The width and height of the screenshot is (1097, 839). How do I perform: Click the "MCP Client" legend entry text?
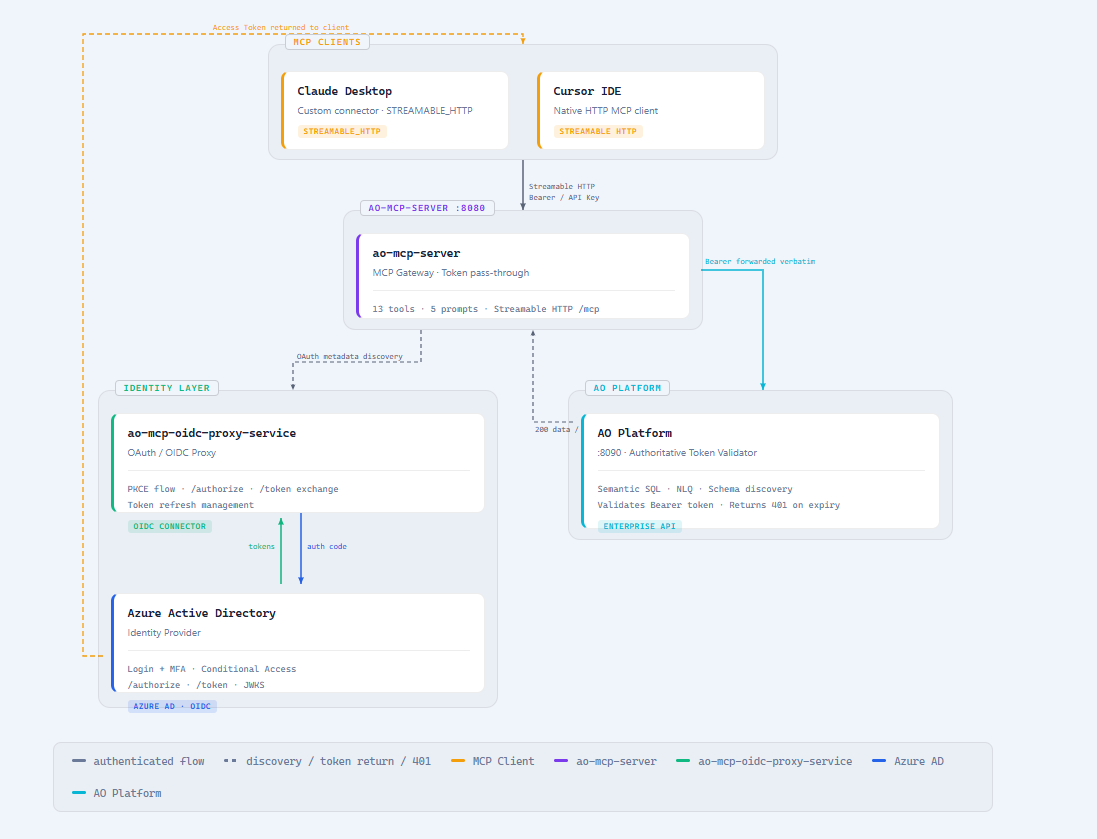(503, 761)
